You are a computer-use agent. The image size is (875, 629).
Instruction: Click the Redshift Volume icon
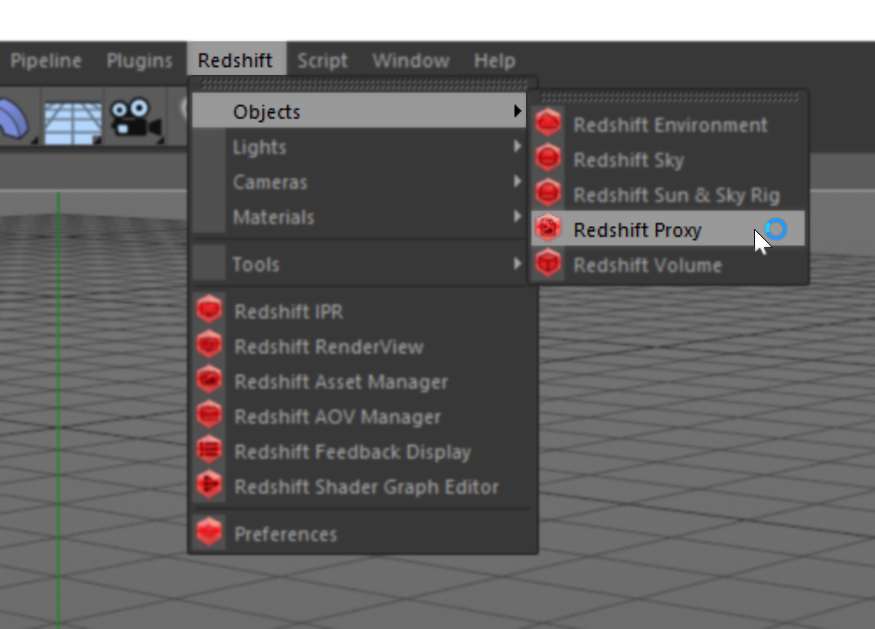coord(548,263)
